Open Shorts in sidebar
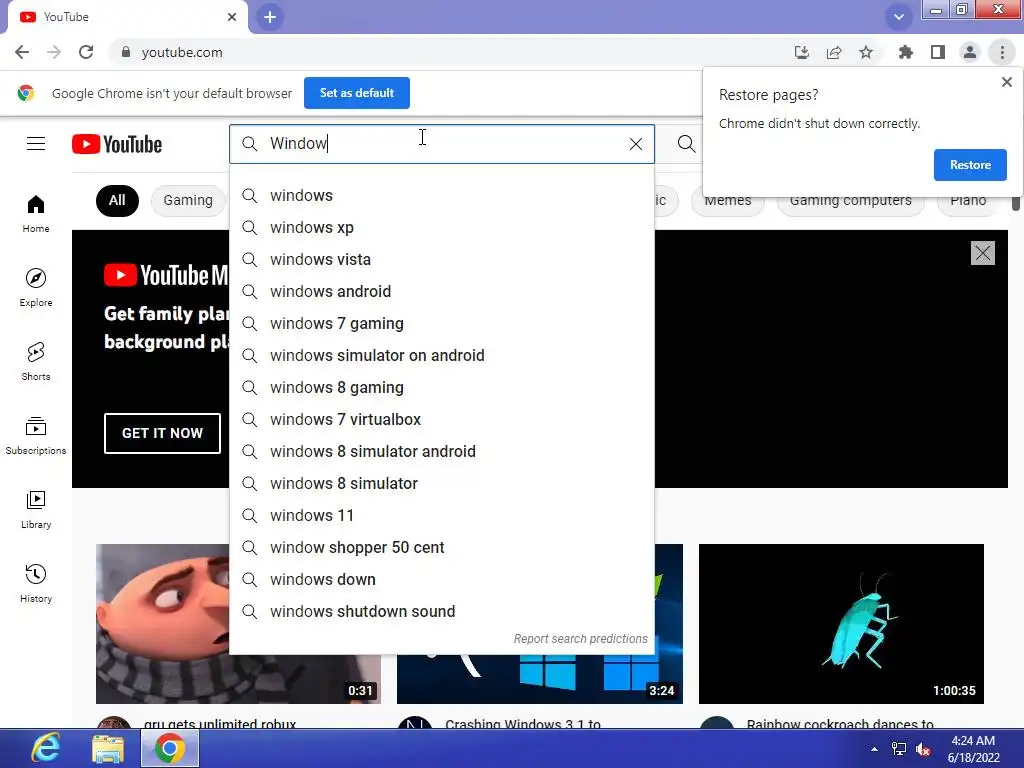1024x768 pixels. click(x=36, y=362)
